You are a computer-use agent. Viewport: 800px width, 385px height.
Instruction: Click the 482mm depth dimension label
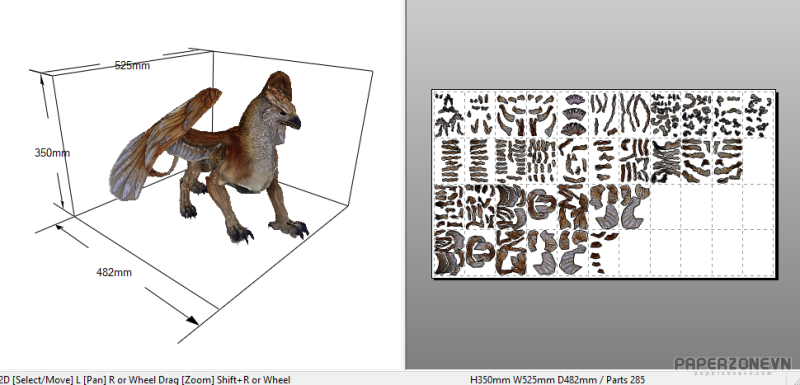pos(114,272)
